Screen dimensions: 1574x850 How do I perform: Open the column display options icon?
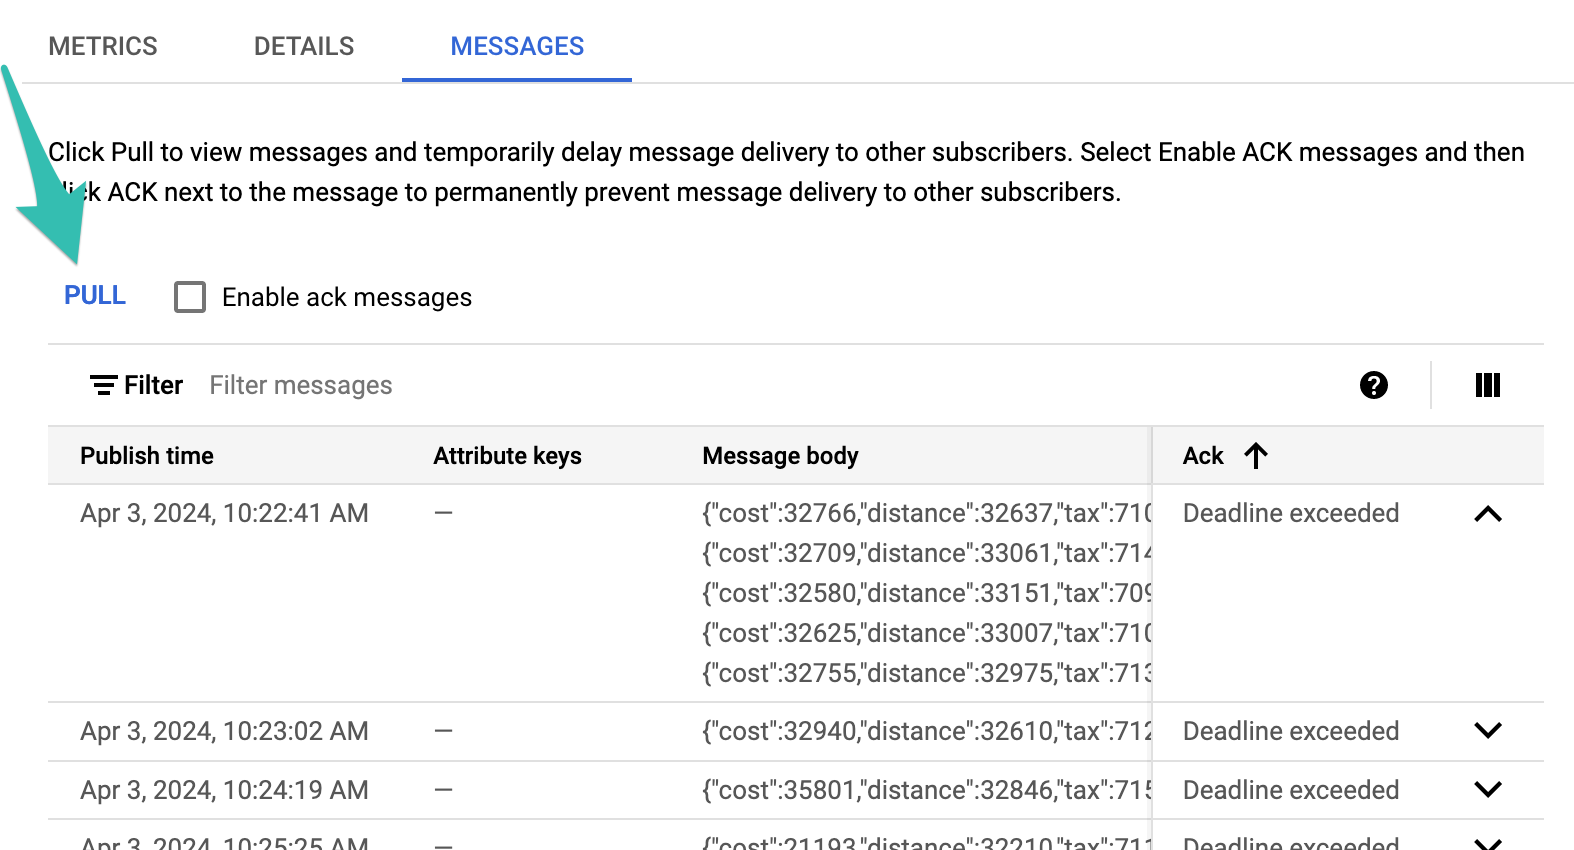click(1487, 385)
